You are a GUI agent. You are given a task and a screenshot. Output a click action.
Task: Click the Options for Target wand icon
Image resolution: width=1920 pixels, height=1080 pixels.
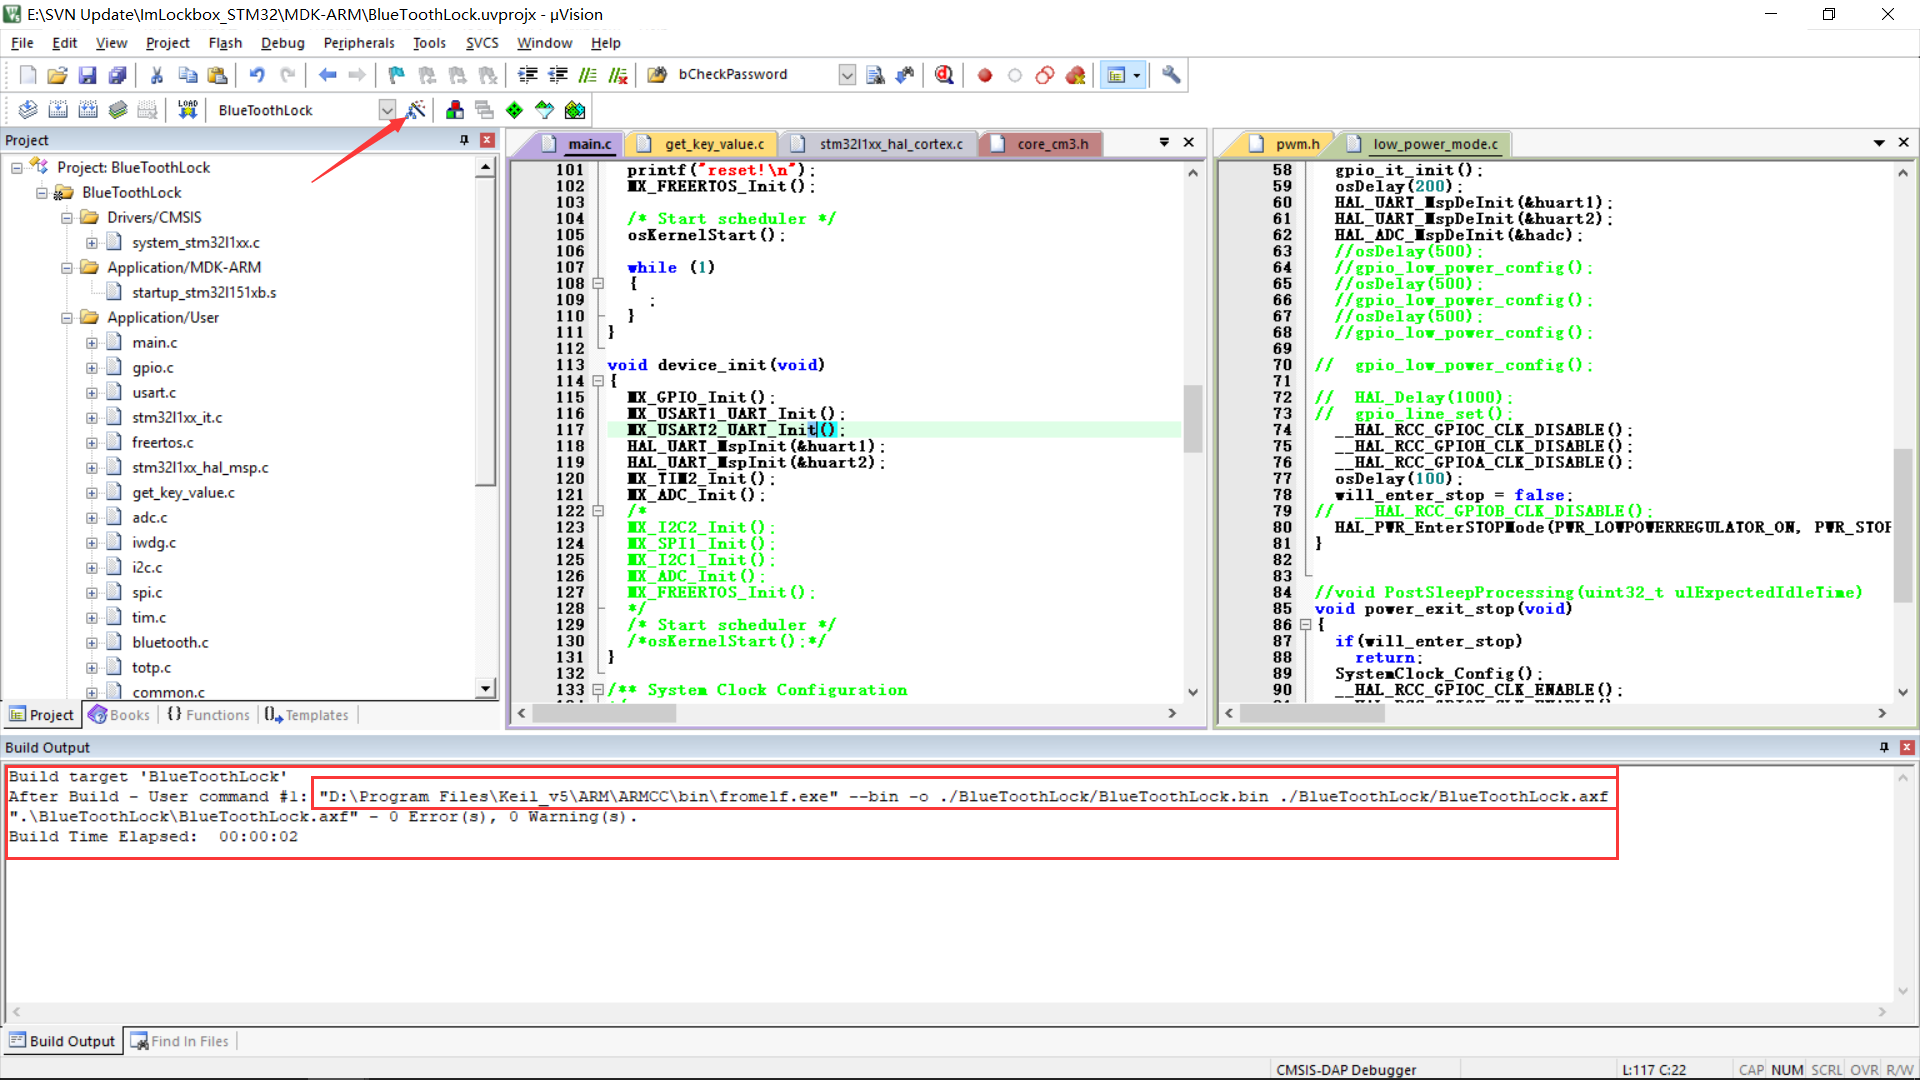[x=417, y=110]
